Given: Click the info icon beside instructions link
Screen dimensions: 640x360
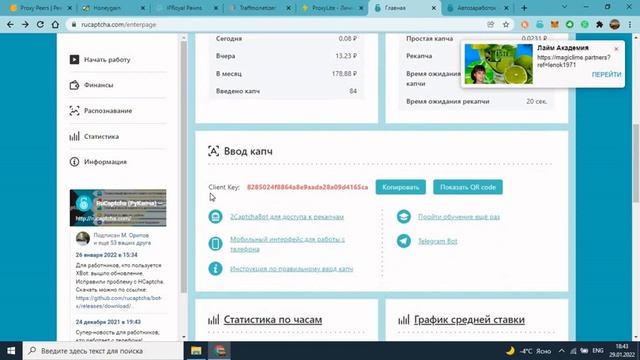Looking at the screenshot, I should click(x=216, y=269).
